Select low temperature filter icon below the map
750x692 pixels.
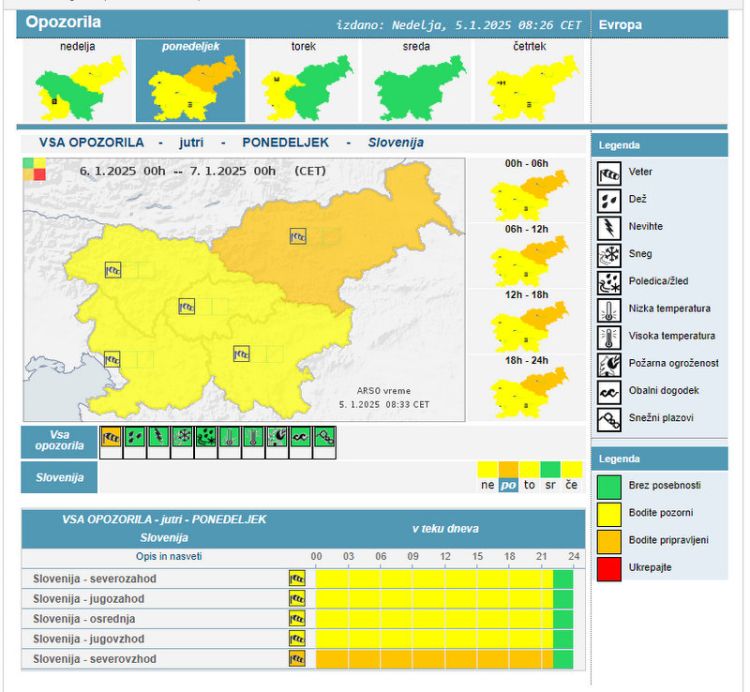[x=229, y=436]
